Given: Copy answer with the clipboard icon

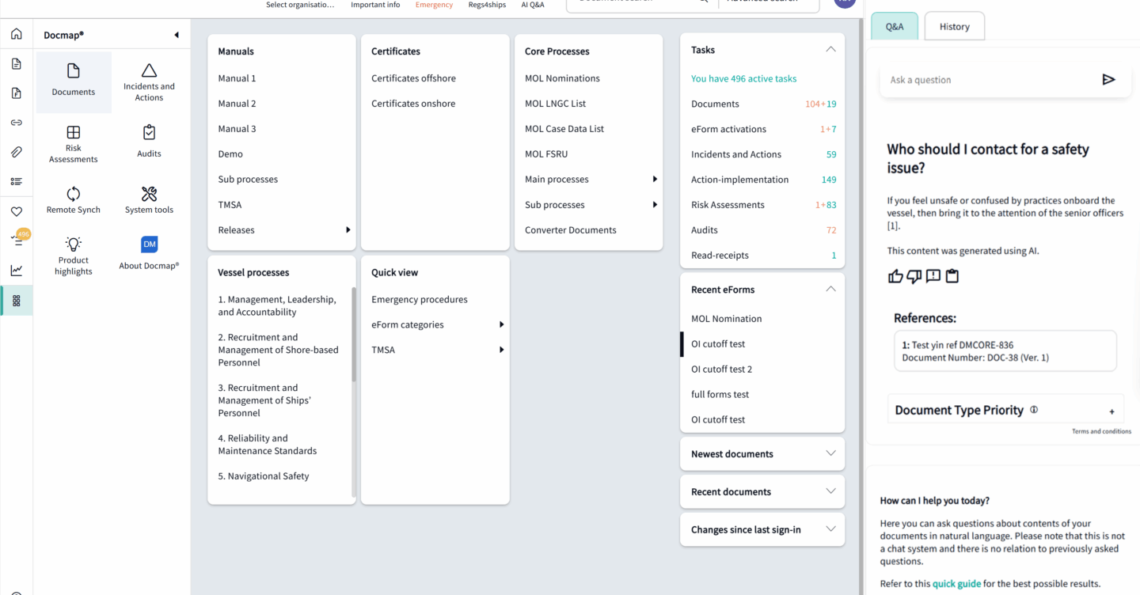Looking at the screenshot, I should click(x=952, y=277).
